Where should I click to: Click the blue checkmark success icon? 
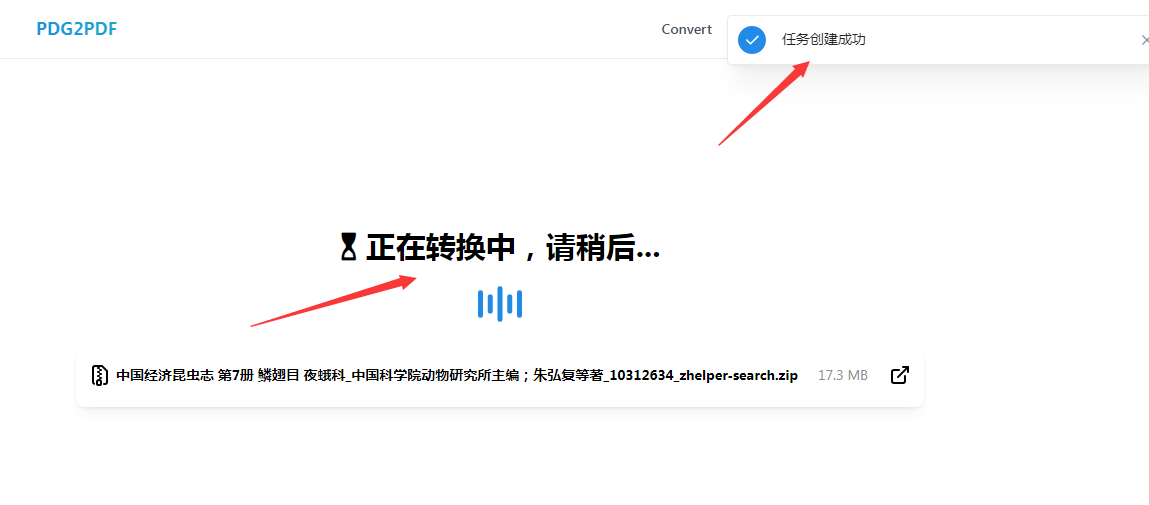tap(752, 40)
